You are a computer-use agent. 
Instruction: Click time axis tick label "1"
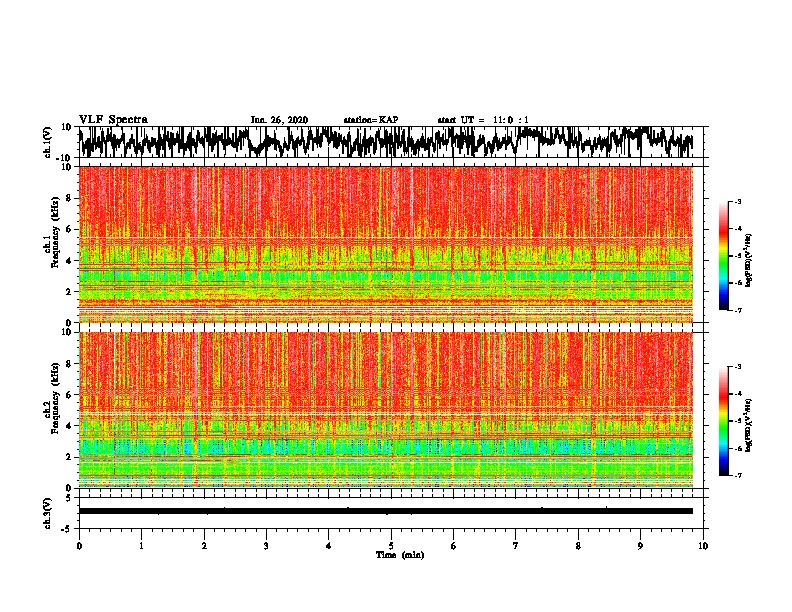(142, 546)
